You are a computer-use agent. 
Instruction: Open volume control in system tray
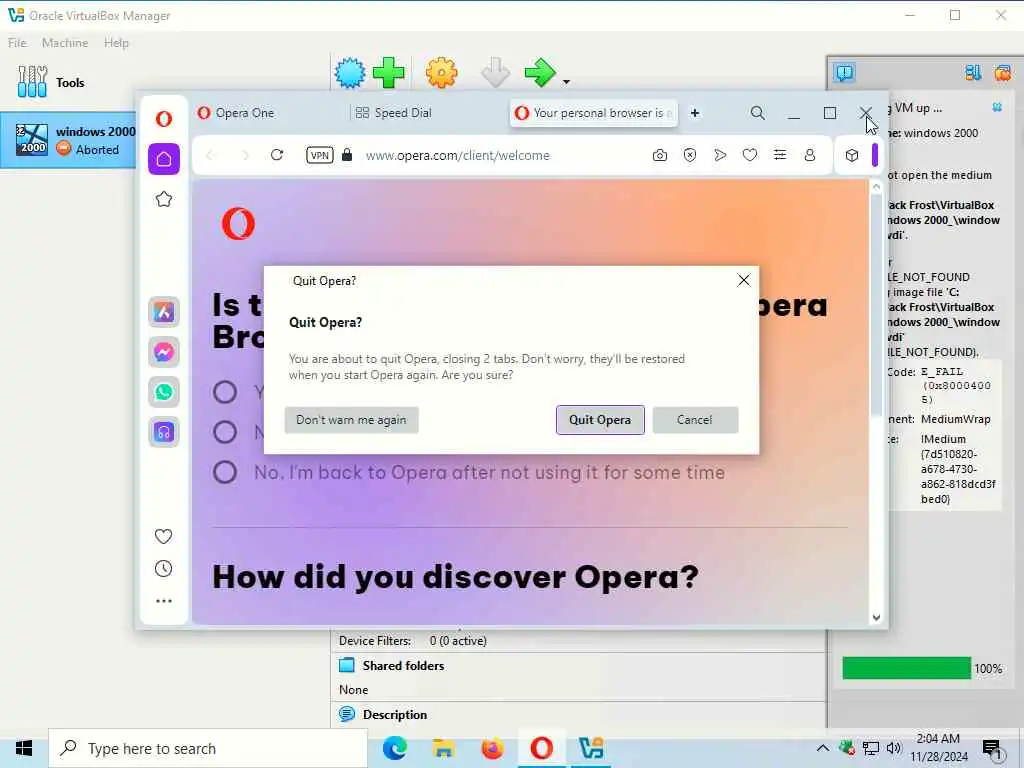[894, 748]
